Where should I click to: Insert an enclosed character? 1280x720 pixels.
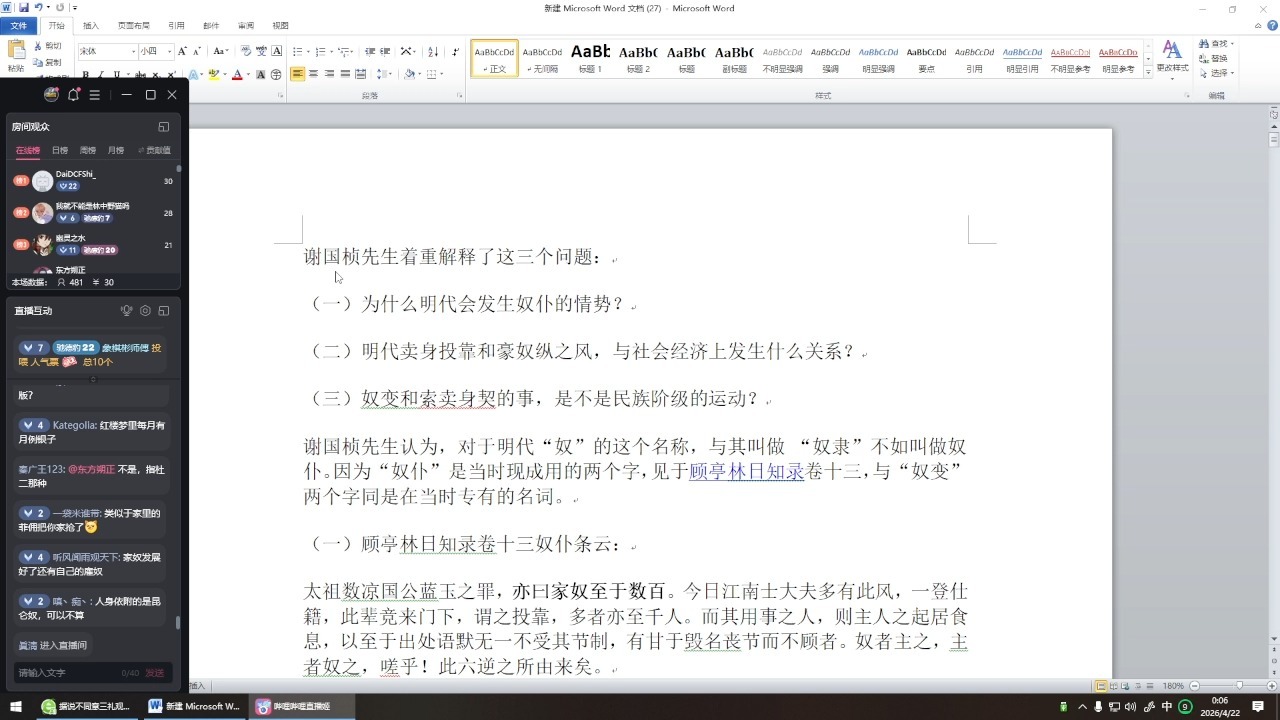coord(277,74)
